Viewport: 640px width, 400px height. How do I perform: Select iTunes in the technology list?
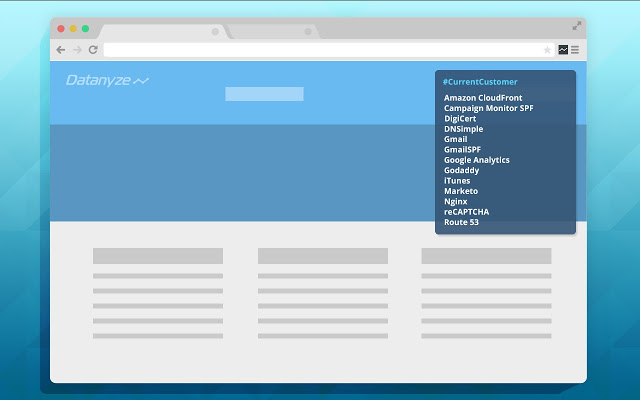coord(457,181)
